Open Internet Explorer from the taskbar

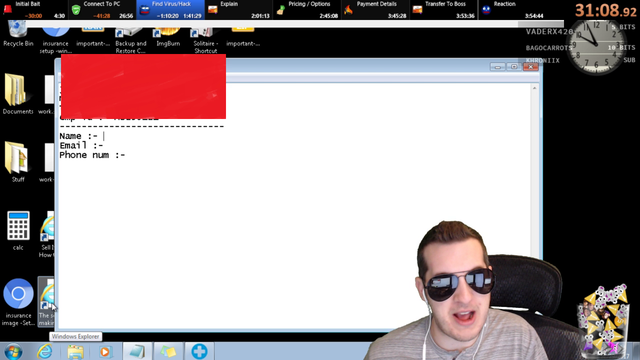coord(44,351)
